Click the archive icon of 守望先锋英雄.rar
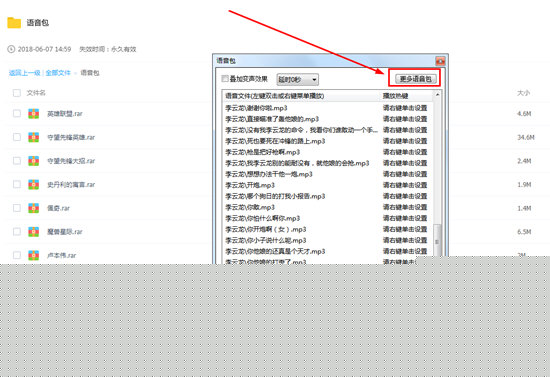The width and height of the screenshot is (550, 377). pos(34,137)
